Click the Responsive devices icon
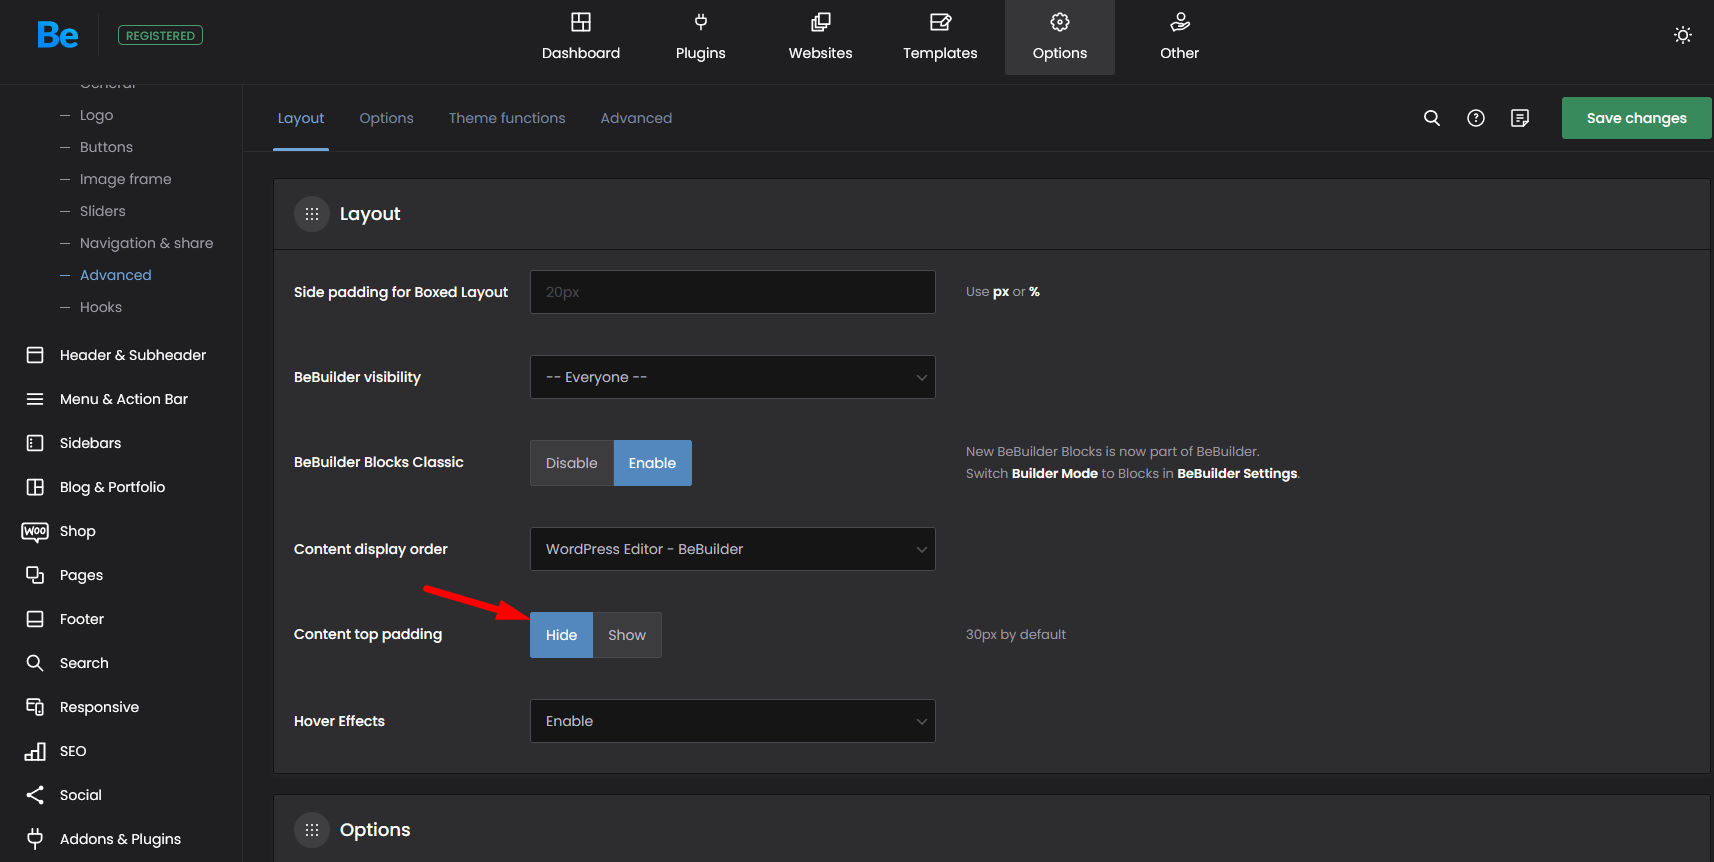The height and width of the screenshot is (862, 1714). (35, 707)
